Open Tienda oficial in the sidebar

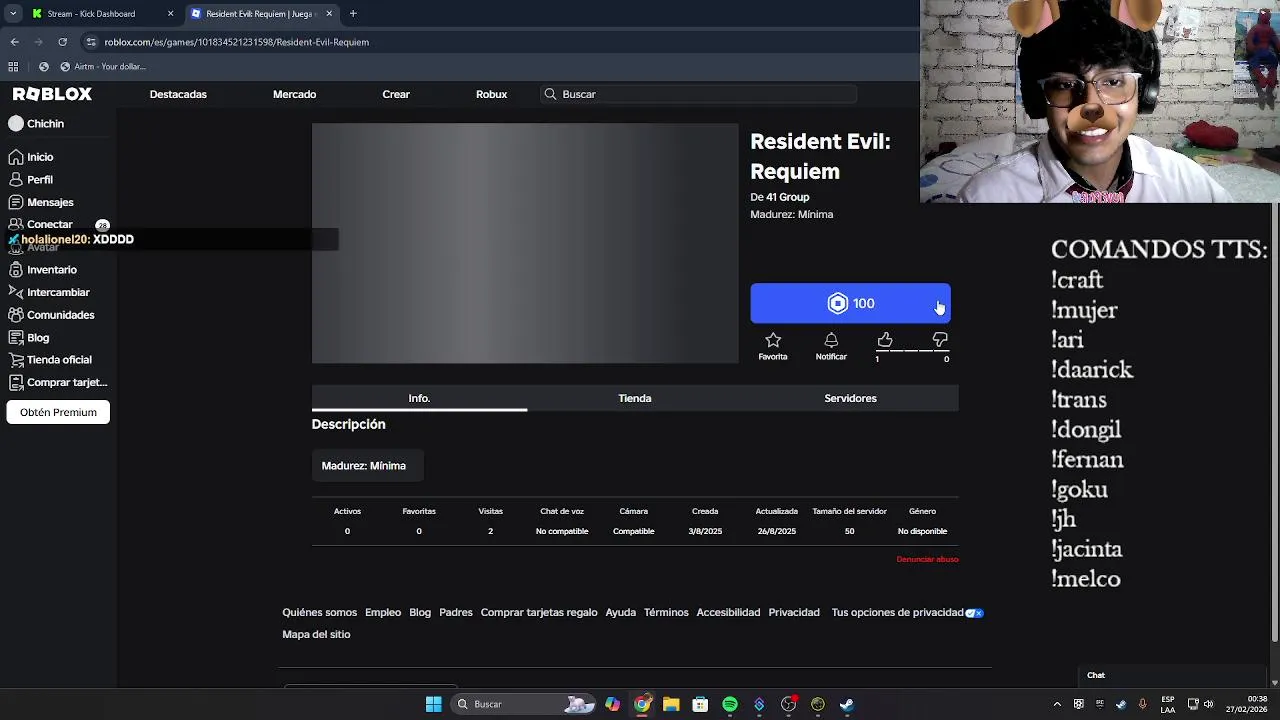(59, 360)
